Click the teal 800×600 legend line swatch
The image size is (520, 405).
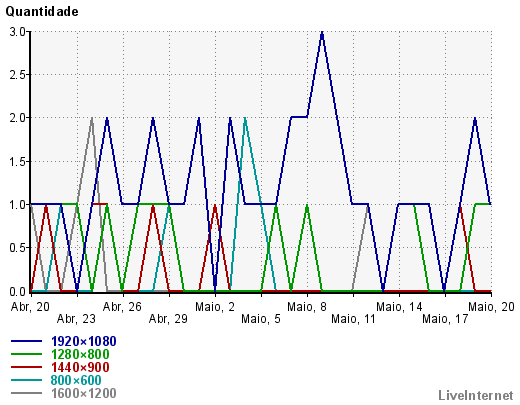(27, 380)
